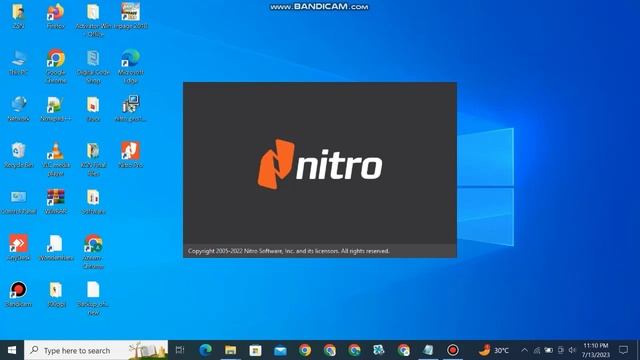Open the battery status tray icon
640x360 pixels.
[549, 350]
